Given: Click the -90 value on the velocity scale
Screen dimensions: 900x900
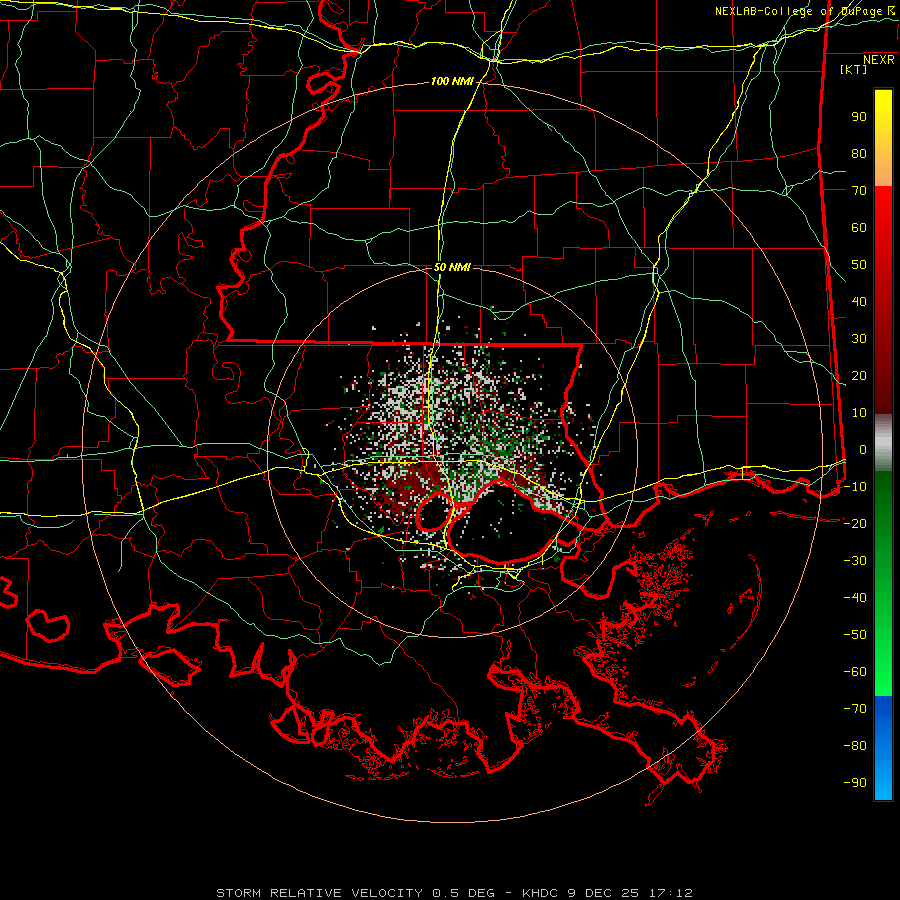Looking at the screenshot, I should [x=855, y=782].
